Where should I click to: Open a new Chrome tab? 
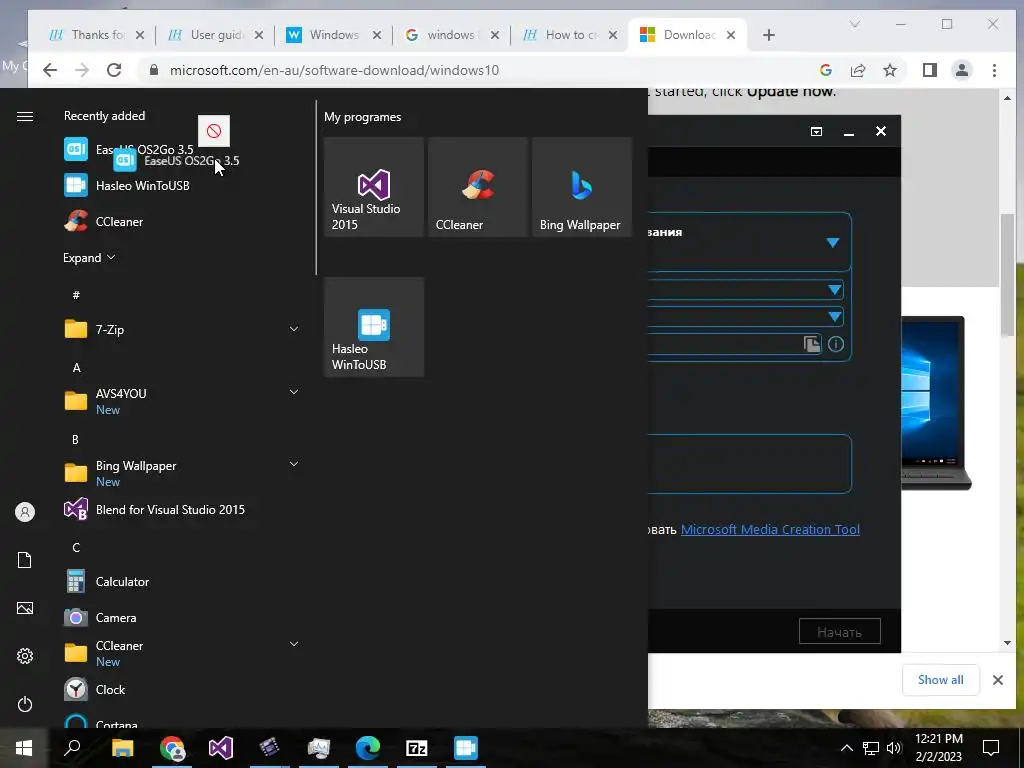[x=769, y=35]
